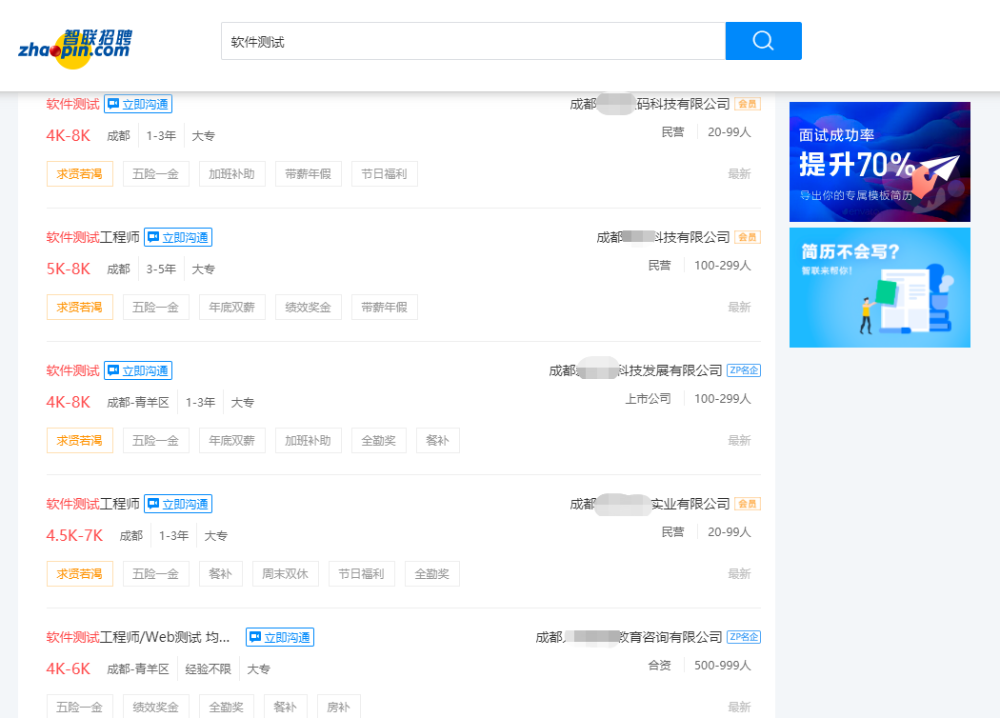
Task: Click 立即沟通 for the 4.5K-7K job
Action: (x=178, y=504)
